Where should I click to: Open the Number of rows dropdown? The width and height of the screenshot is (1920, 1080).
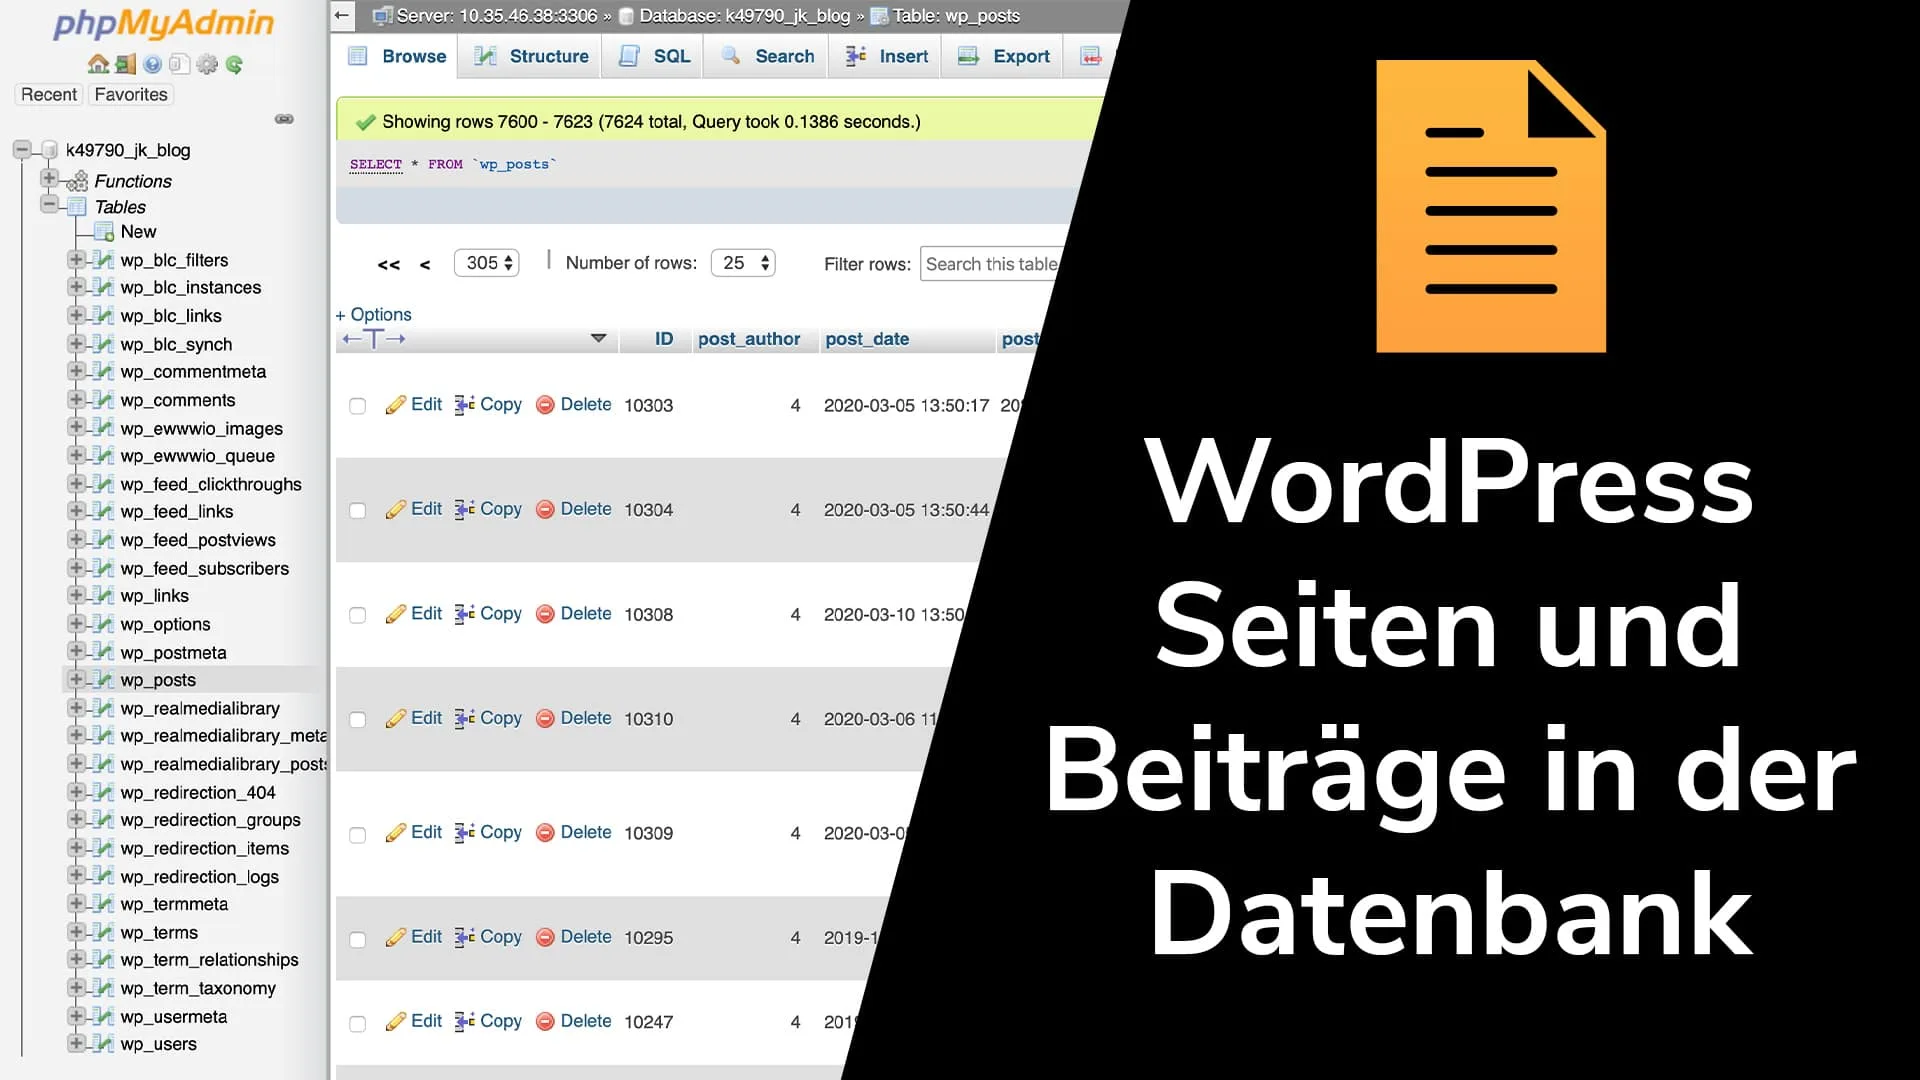(743, 263)
